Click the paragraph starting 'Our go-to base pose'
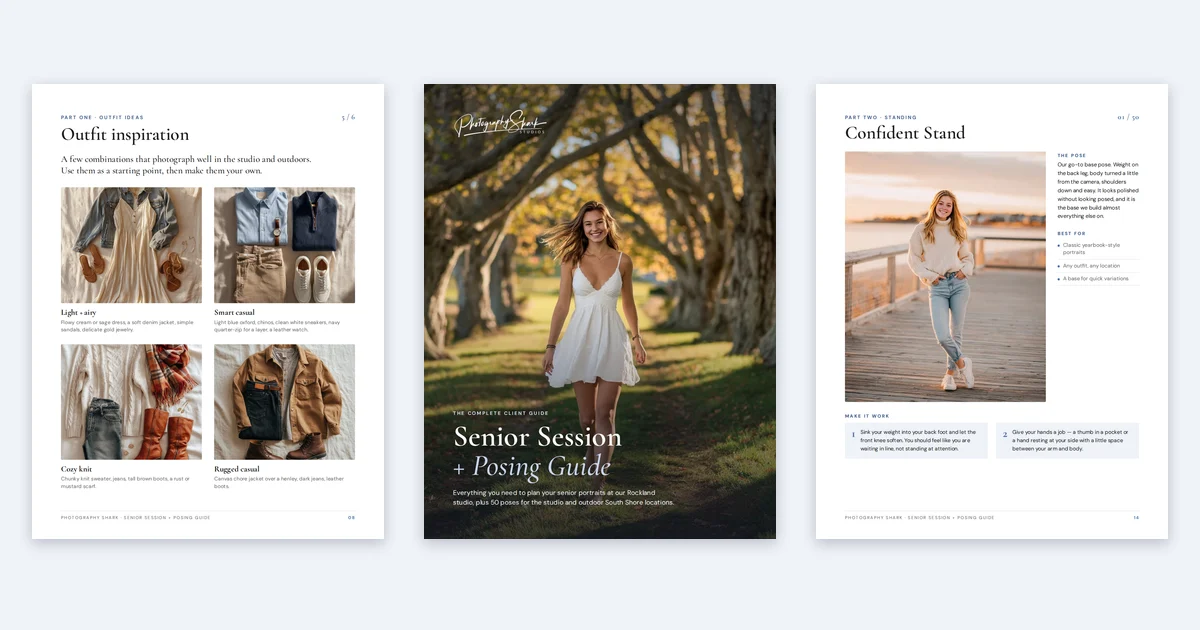Viewport: 1200px width, 630px height. 1098,190
